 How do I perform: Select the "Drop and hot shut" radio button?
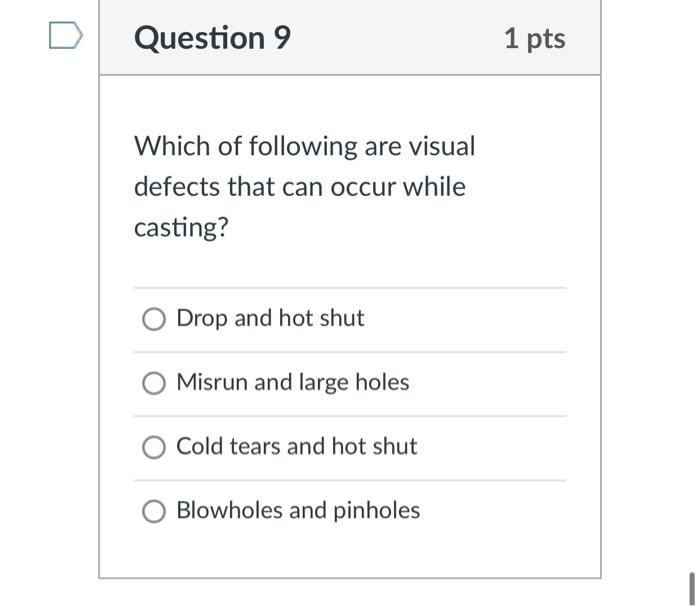coord(153,319)
